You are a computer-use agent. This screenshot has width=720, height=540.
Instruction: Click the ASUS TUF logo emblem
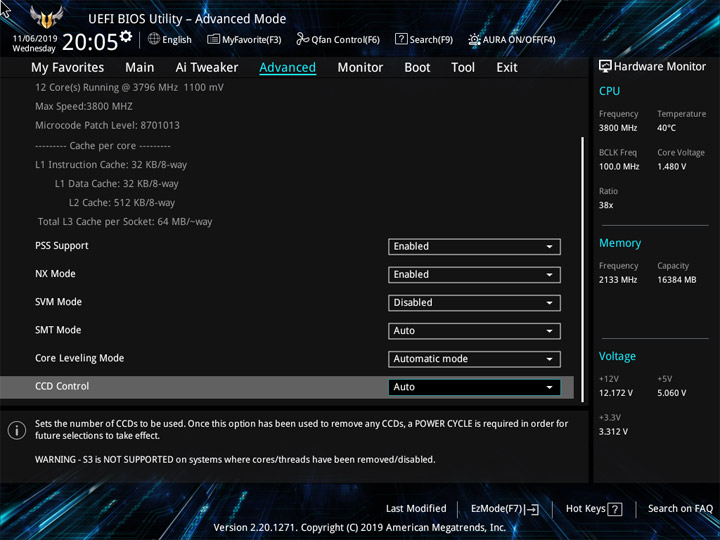point(46,17)
